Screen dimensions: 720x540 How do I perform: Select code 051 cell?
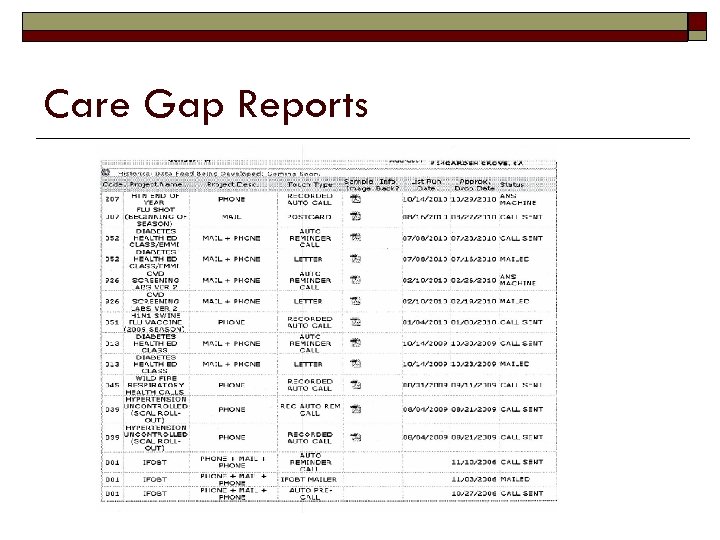tap(112, 322)
